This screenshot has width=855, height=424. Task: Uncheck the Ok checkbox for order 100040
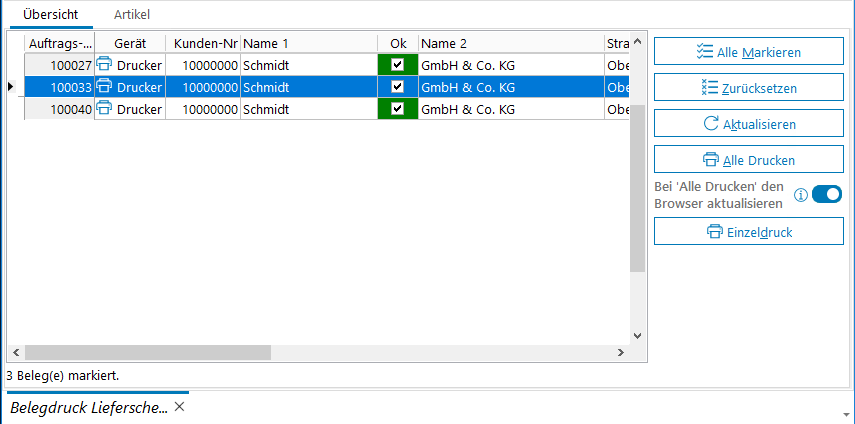click(398, 109)
